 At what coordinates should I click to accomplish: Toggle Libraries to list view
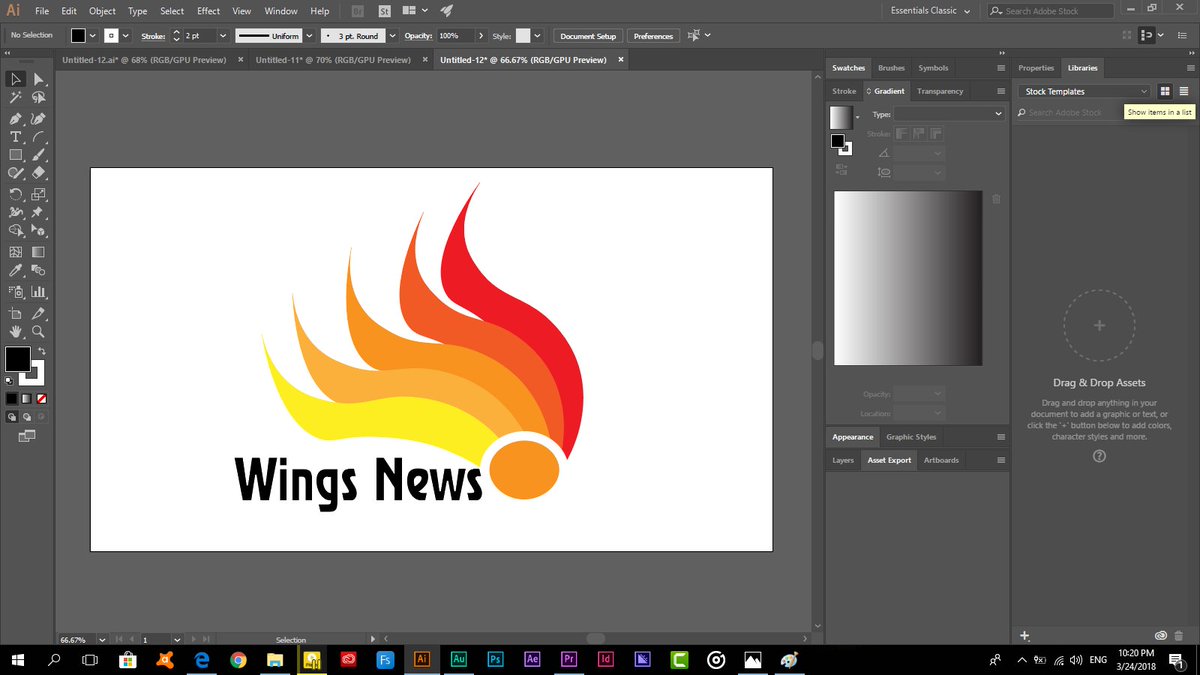pyautogui.click(x=1184, y=91)
